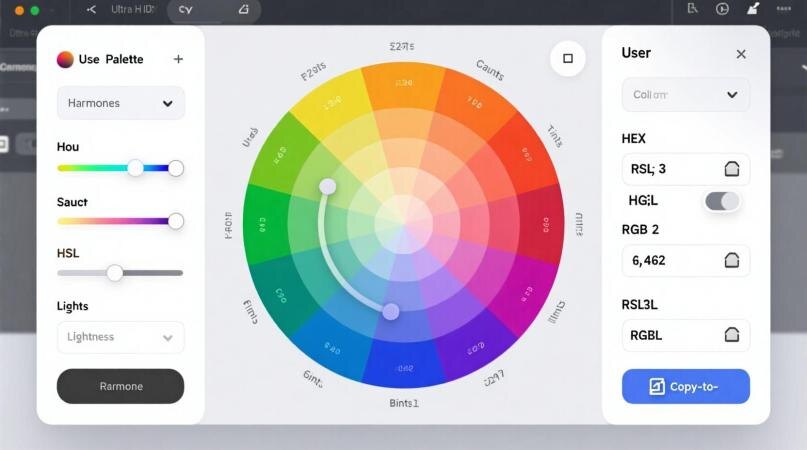Screen dimensions: 807x450
Task: Click the HSL slider handle
Action: tap(115, 273)
